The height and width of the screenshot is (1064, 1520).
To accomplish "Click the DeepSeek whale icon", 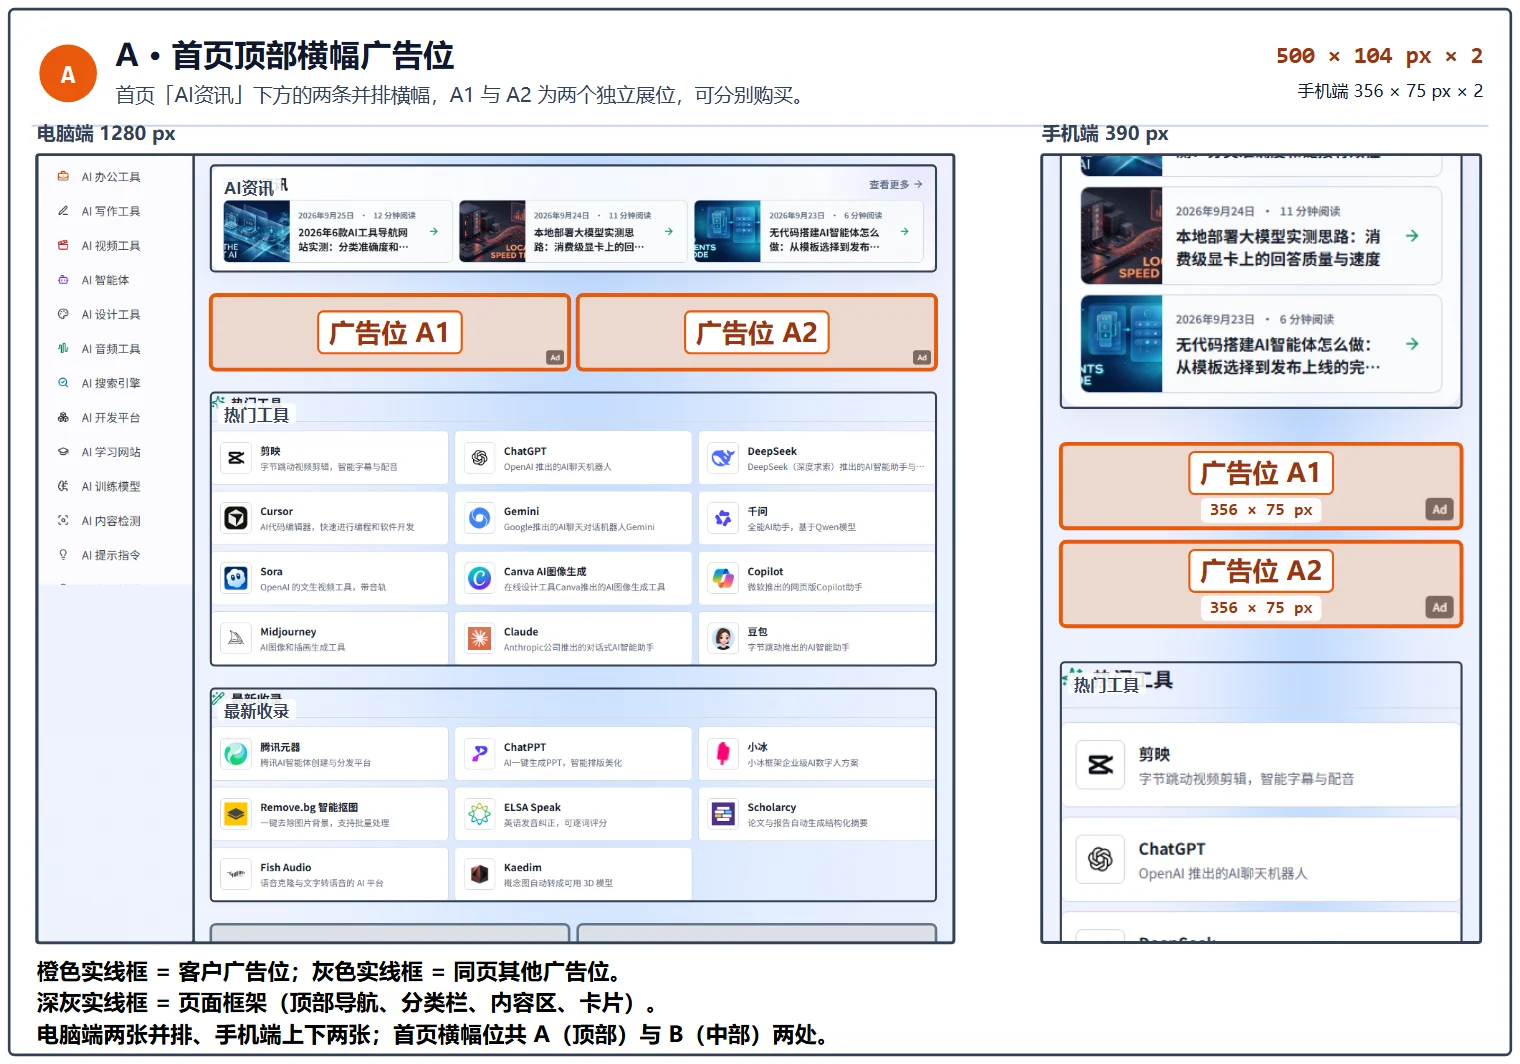I will coord(723,458).
